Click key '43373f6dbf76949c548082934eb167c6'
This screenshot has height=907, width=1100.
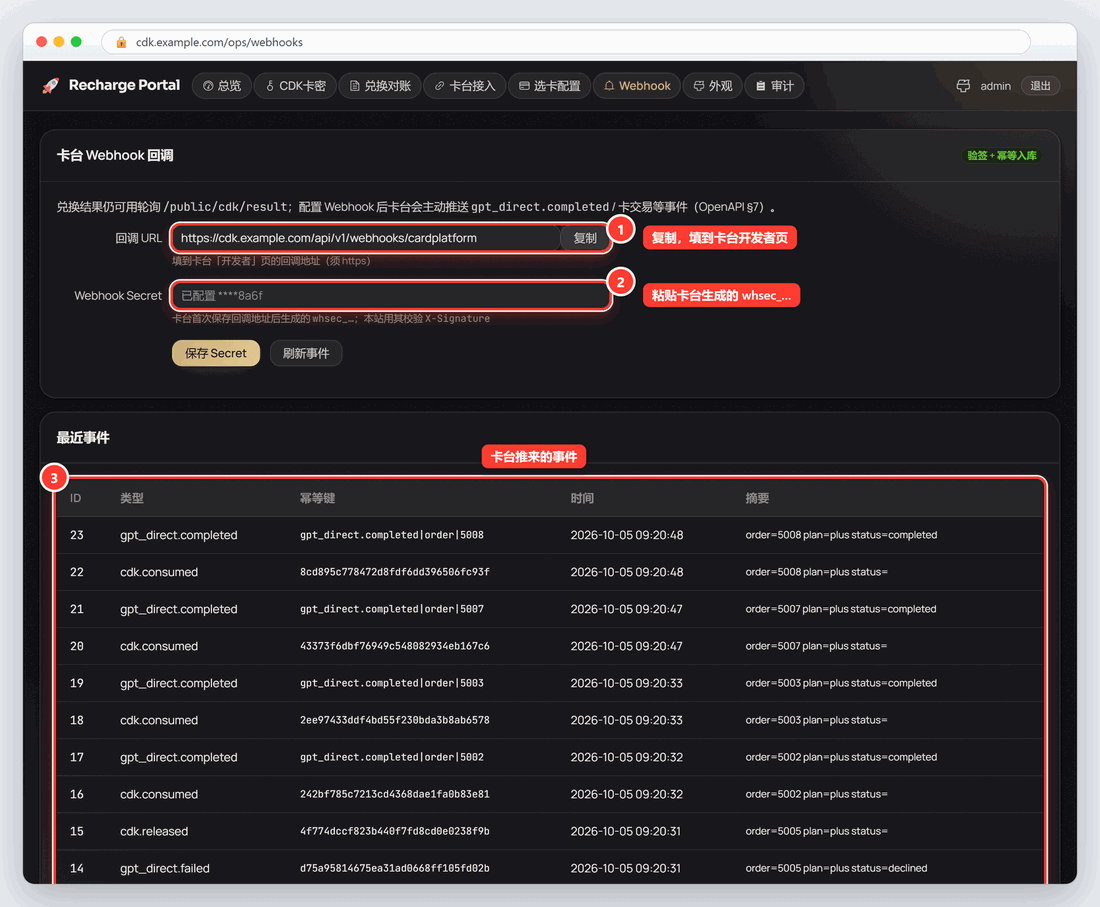coord(394,645)
